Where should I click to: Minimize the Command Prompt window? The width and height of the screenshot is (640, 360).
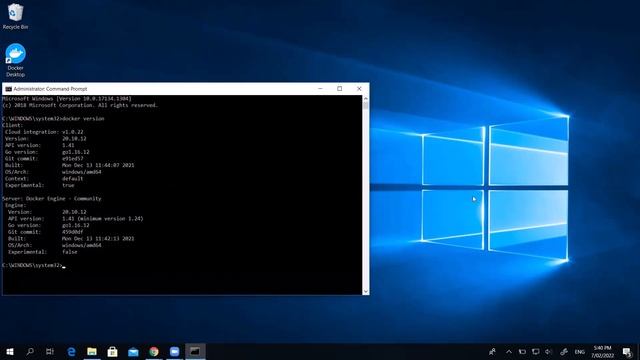tap(320, 89)
